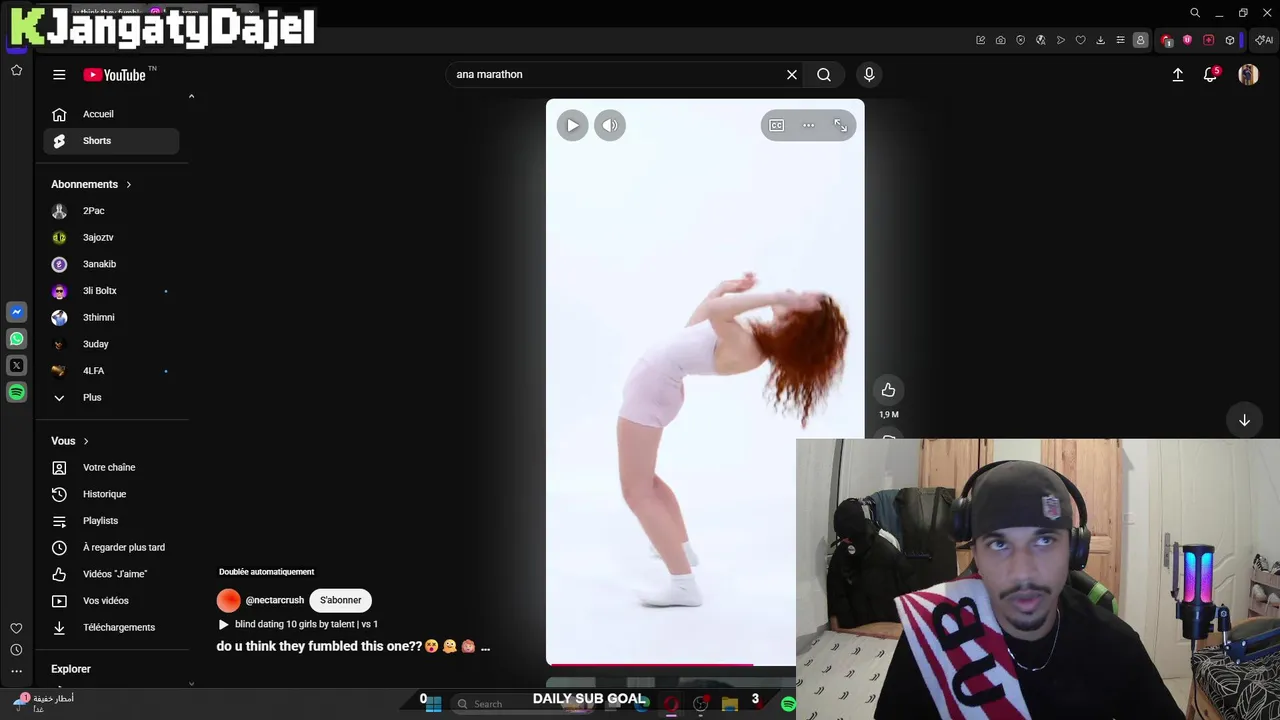1280x720 pixels.
Task: Open the nectarcrush channel avatar
Action: coord(229,600)
